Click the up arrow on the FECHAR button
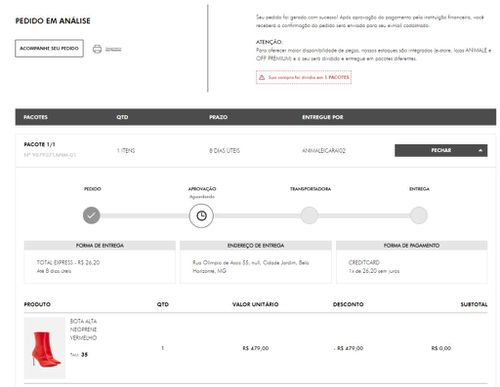500x387 pixels. coord(480,151)
